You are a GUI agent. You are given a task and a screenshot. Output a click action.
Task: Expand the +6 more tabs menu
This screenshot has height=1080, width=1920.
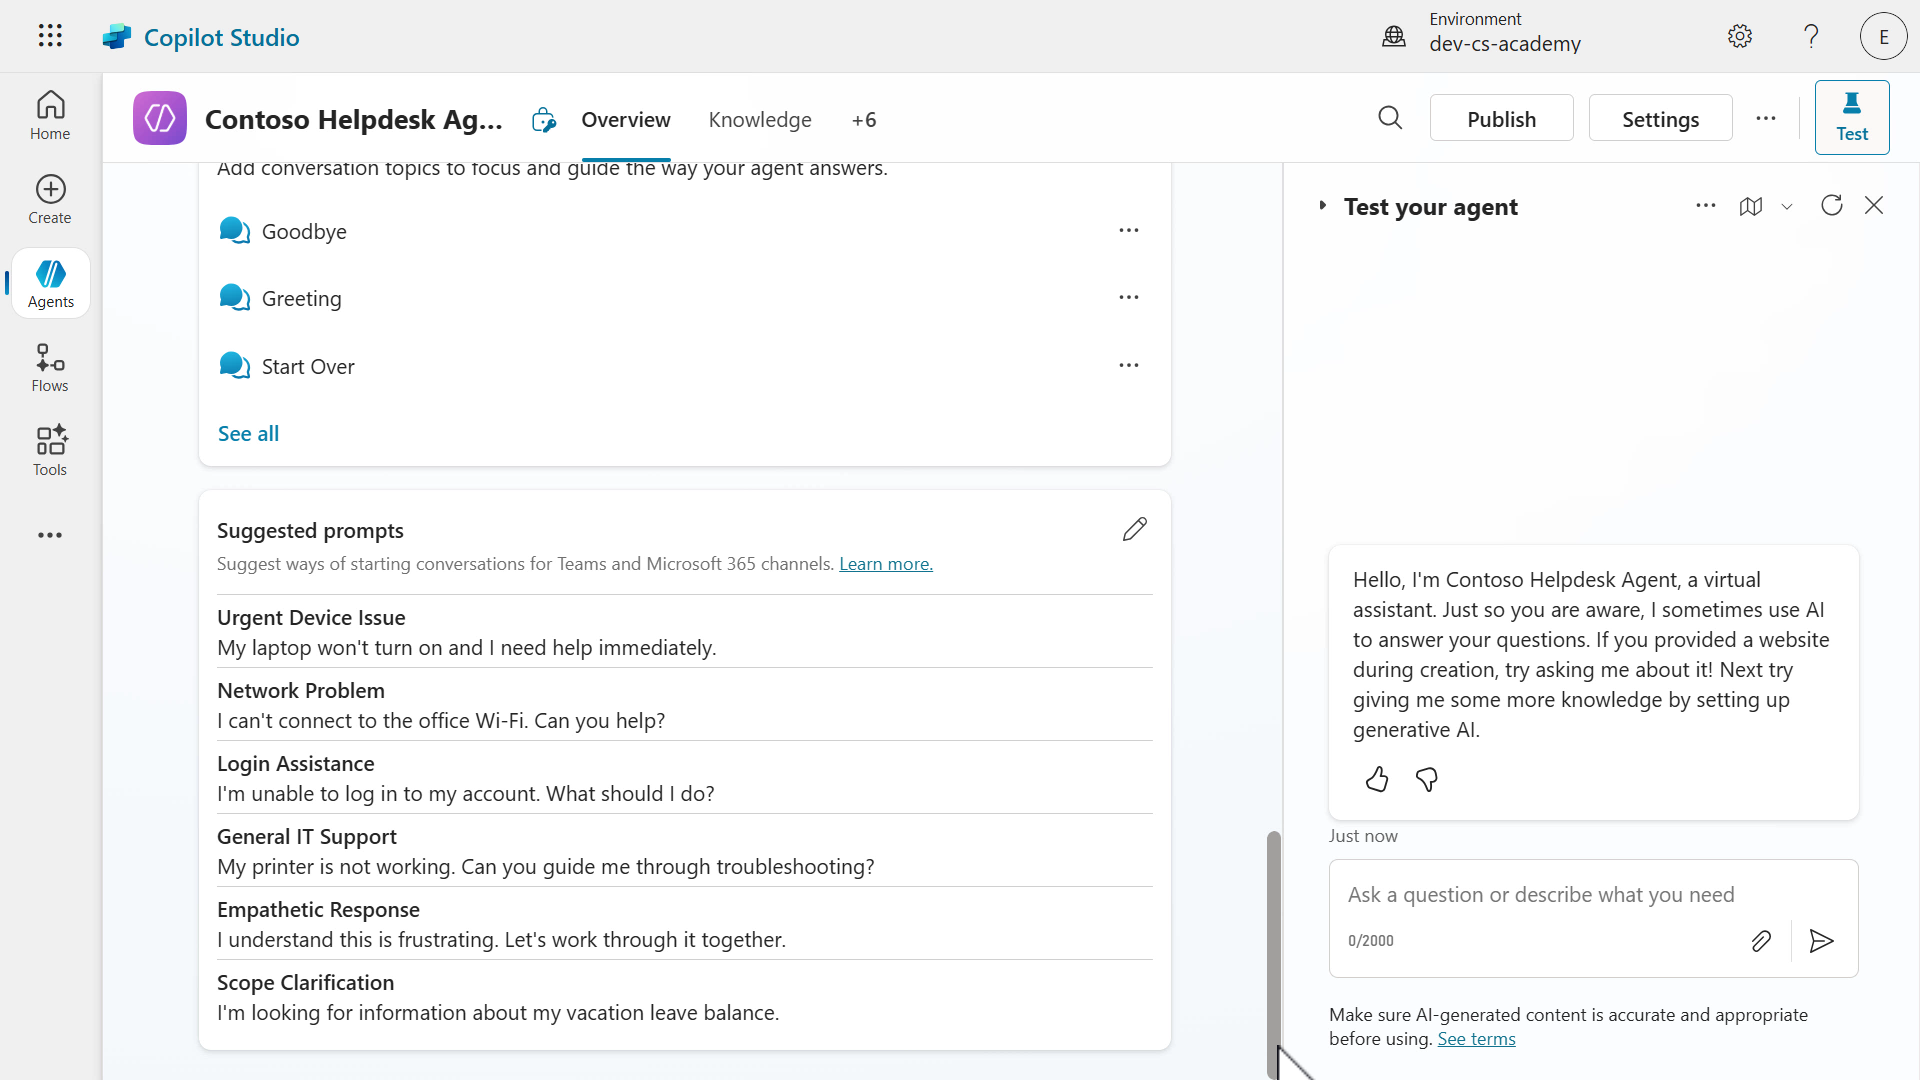click(864, 120)
